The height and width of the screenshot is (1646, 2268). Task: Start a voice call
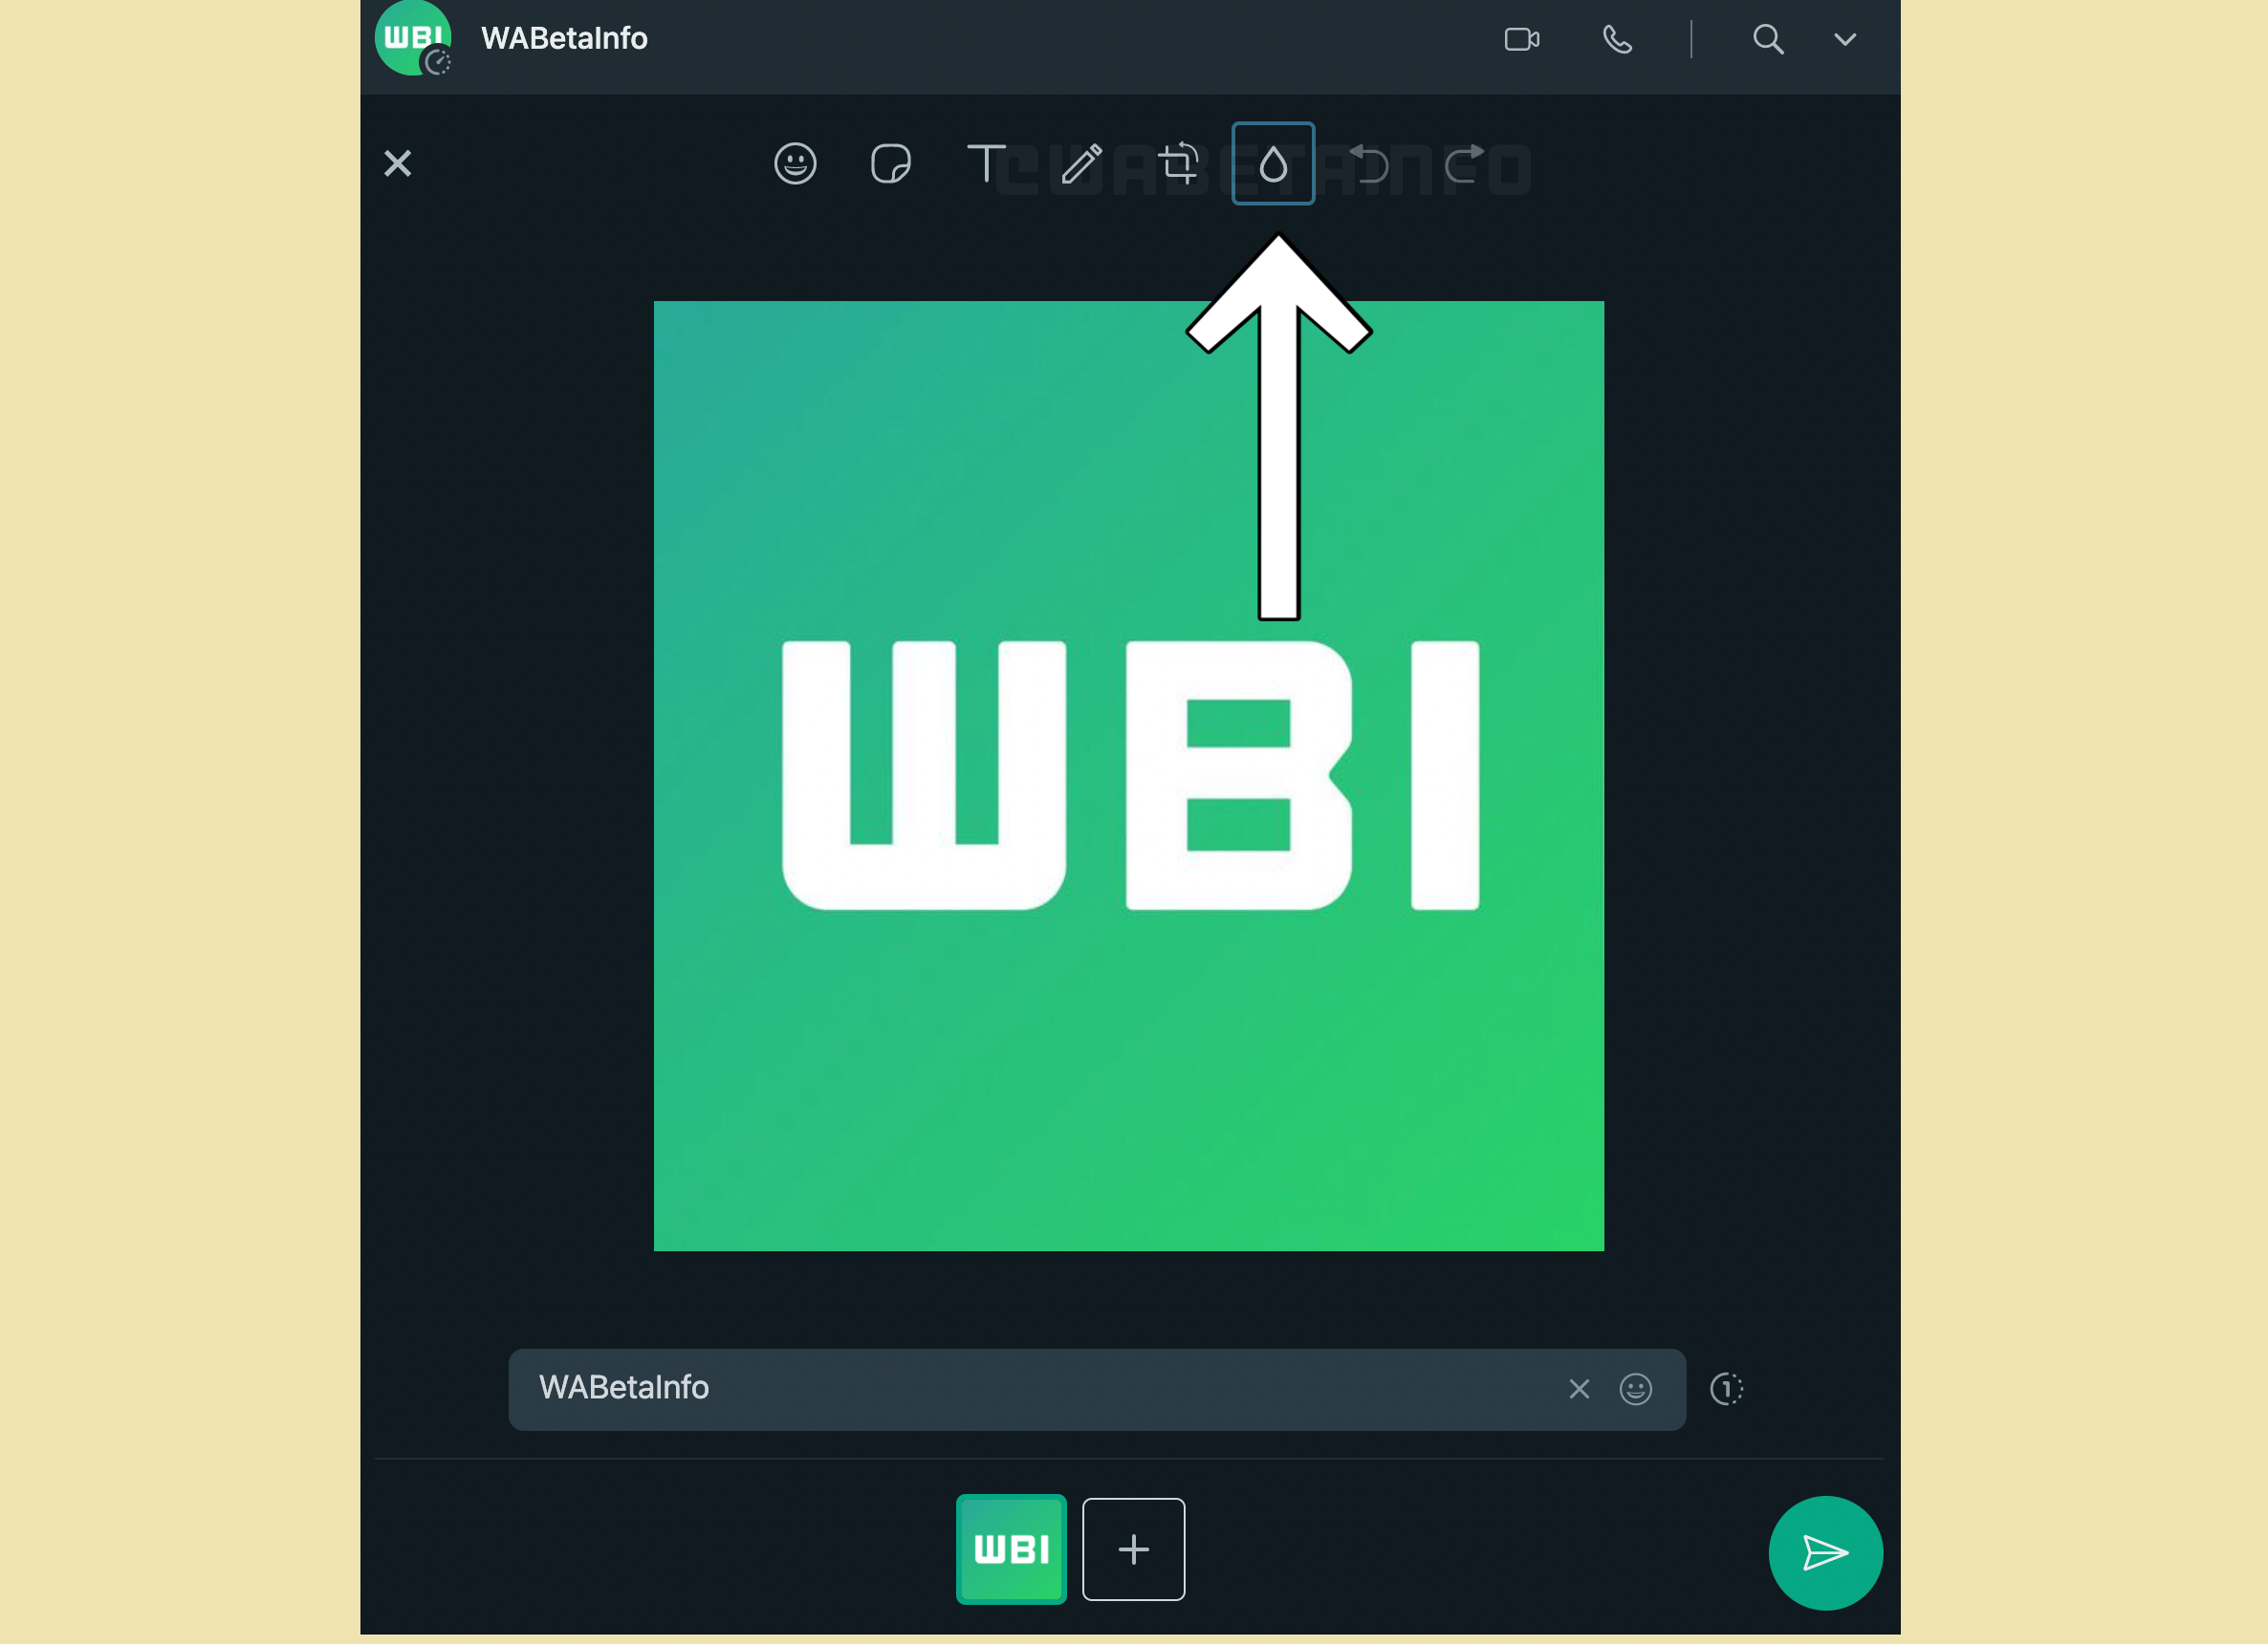(1617, 40)
